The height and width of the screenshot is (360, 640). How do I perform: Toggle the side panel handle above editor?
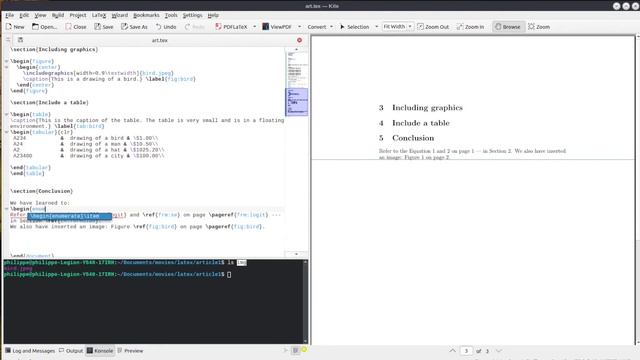8,40
